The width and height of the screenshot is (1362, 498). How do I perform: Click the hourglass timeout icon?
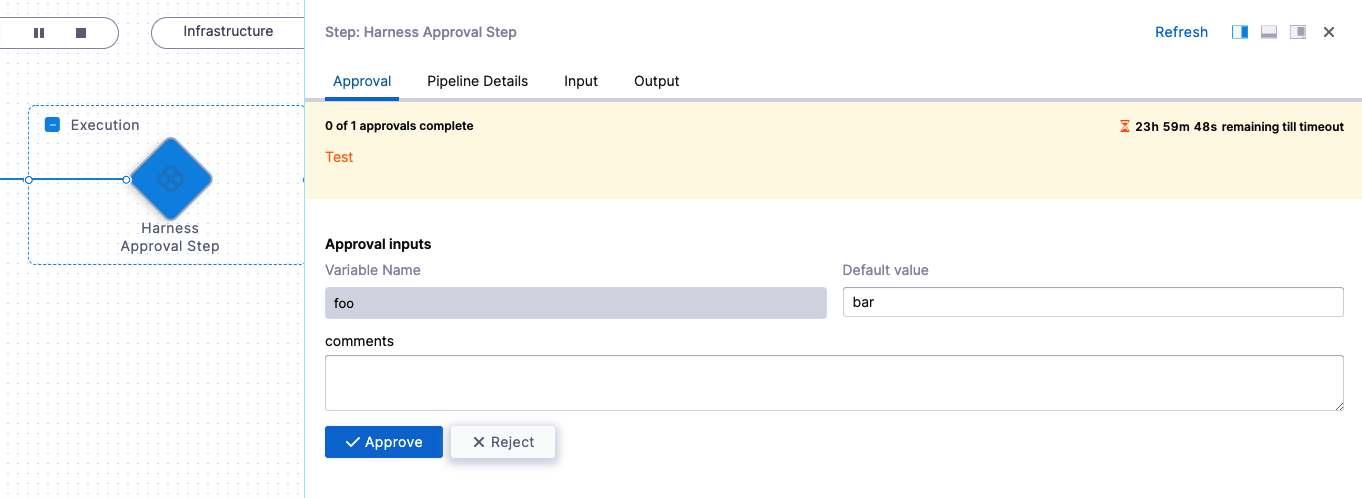pyautogui.click(x=1125, y=127)
